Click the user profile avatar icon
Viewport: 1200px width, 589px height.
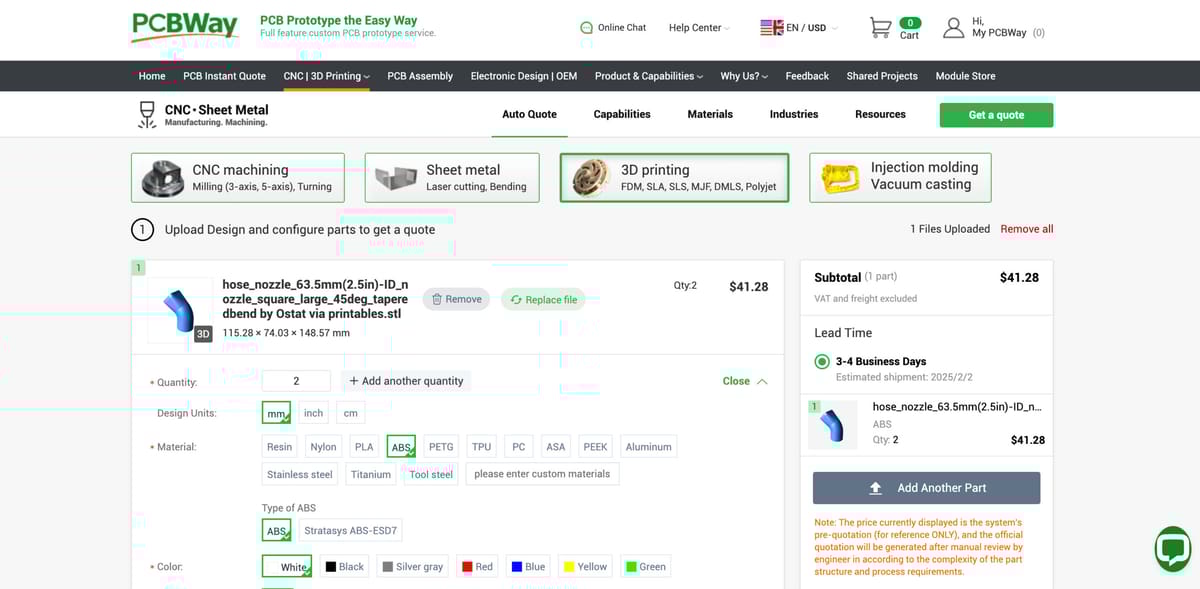tap(953, 28)
